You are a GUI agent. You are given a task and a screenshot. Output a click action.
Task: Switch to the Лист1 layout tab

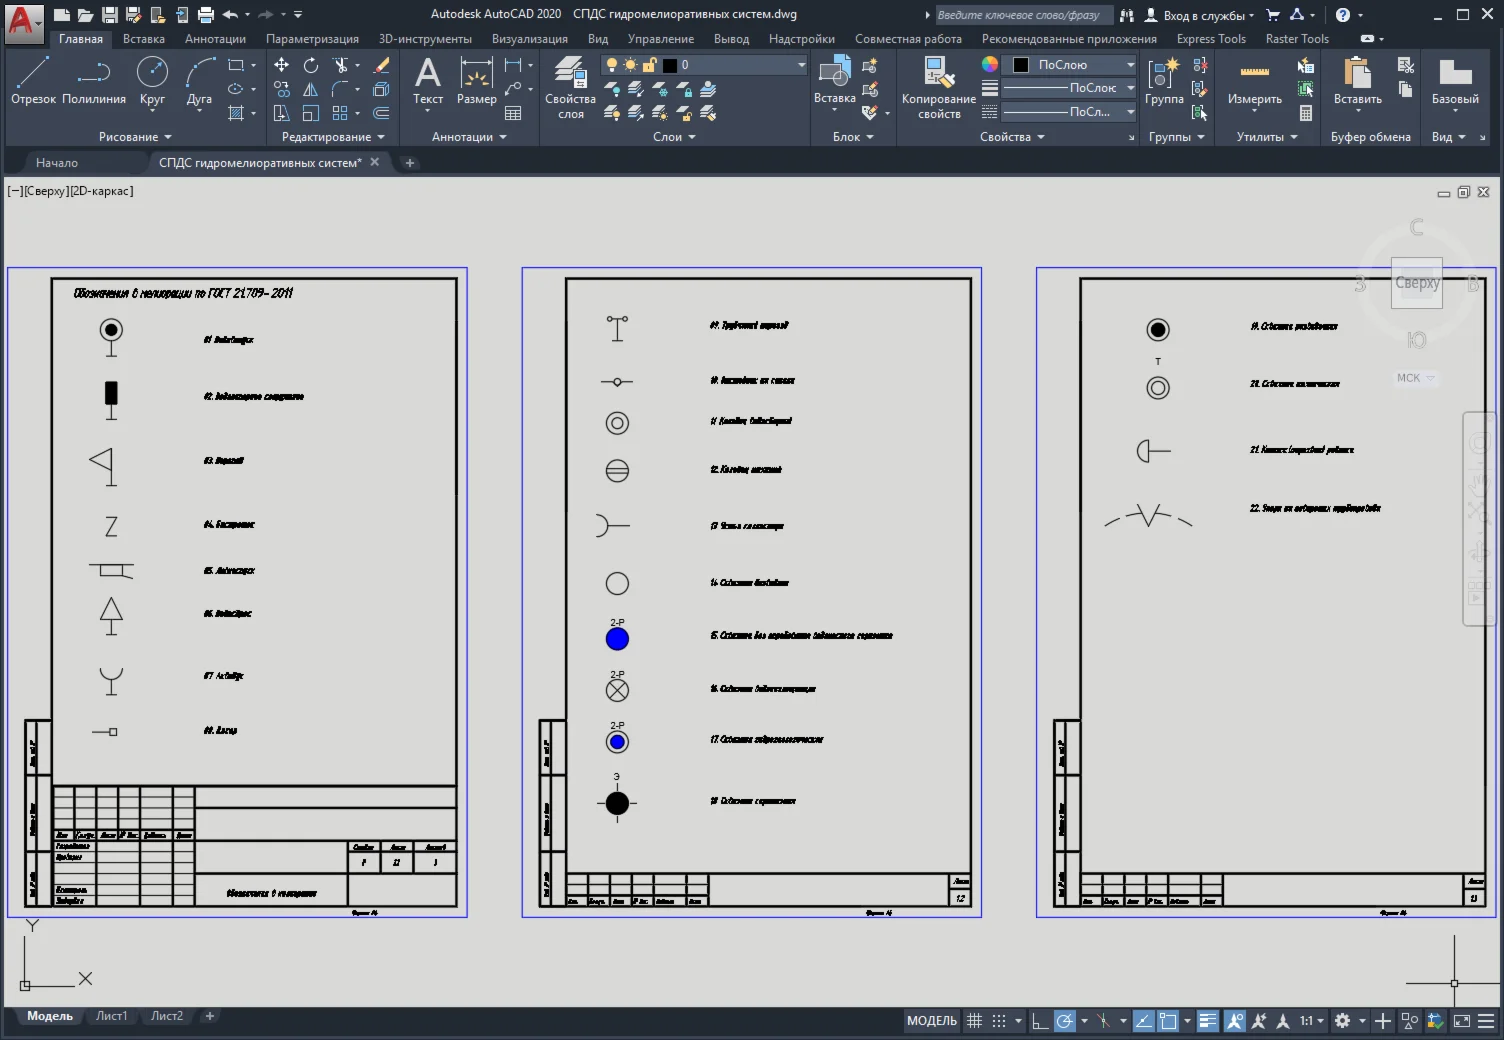click(111, 1016)
